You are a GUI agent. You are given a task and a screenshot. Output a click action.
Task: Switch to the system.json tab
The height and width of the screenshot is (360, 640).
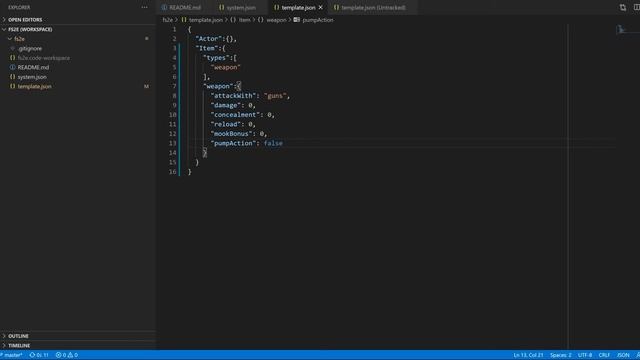tap(238, 7)
